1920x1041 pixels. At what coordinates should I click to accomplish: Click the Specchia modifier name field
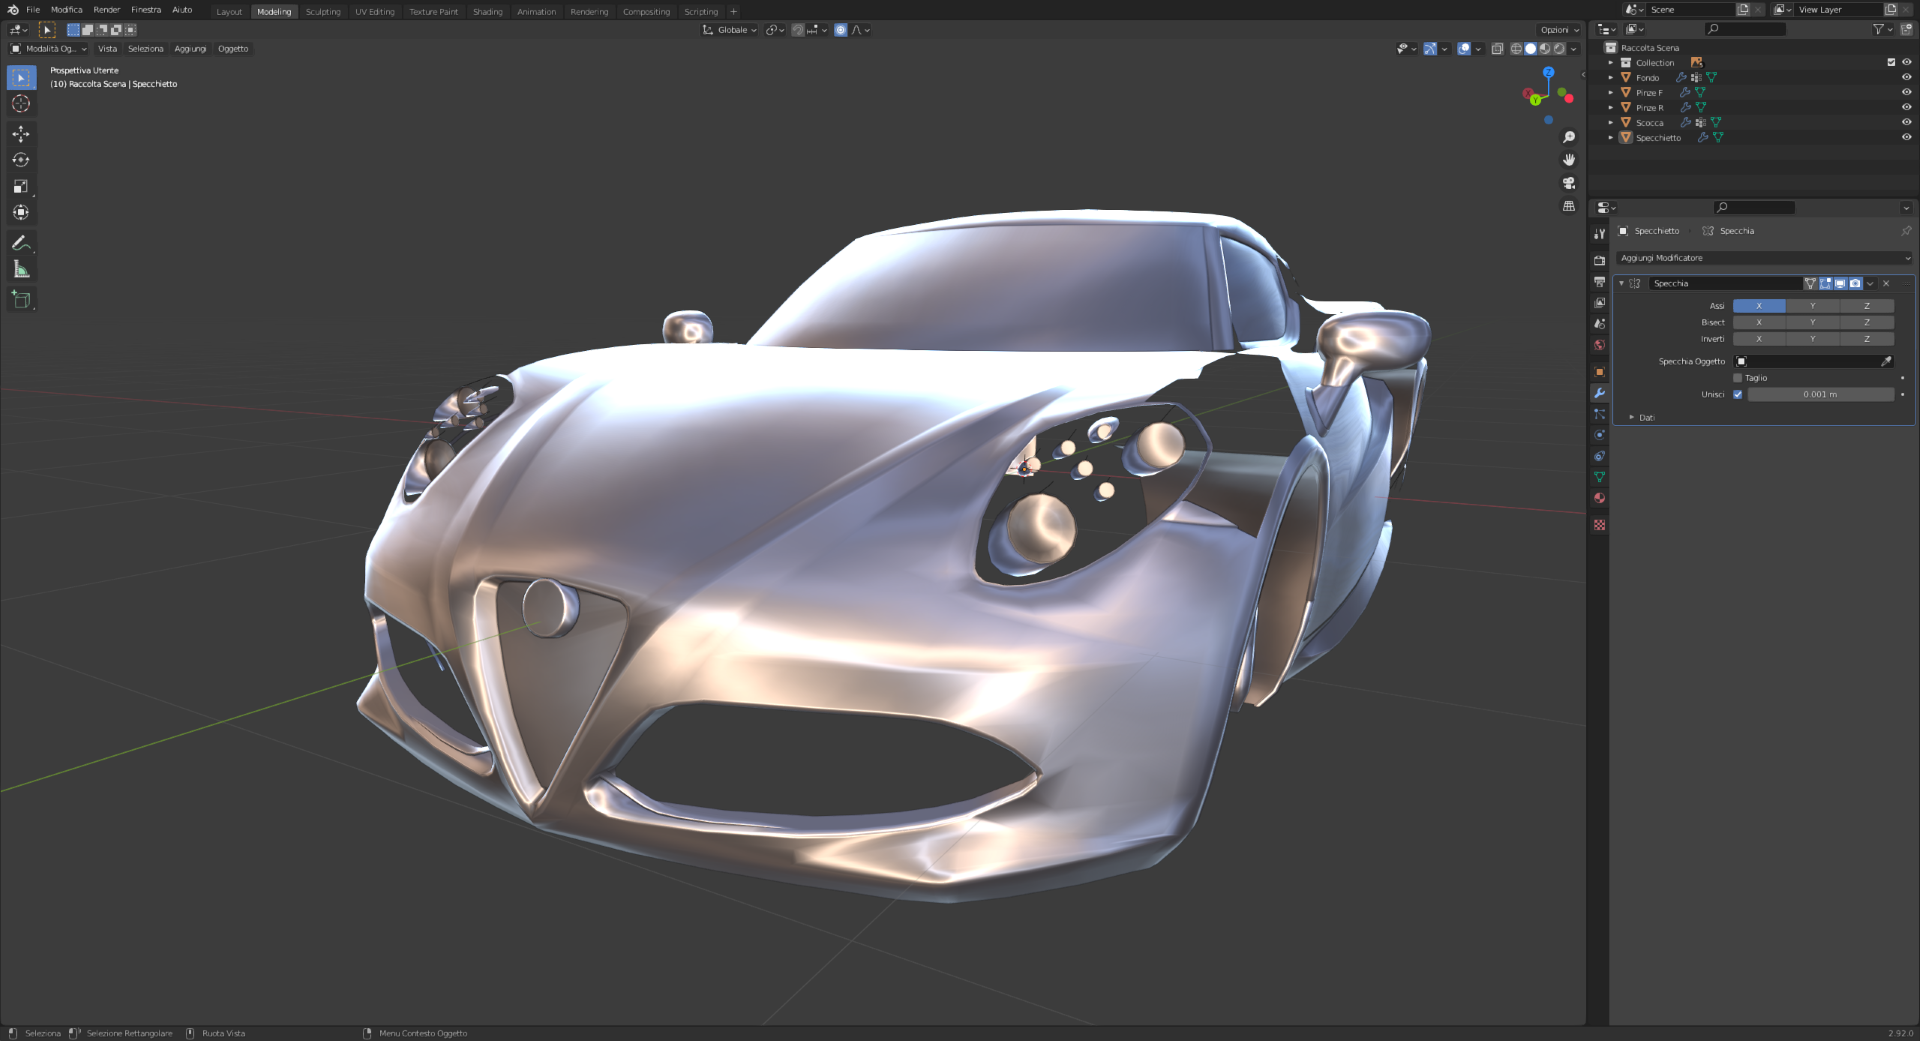[x=1725, y=283]
